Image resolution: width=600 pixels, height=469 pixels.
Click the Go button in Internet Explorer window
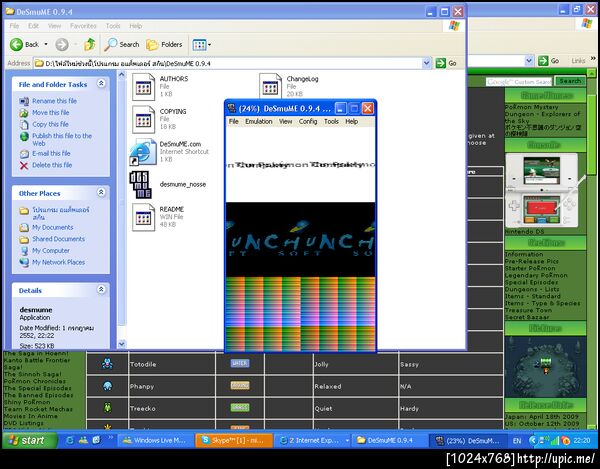[549, 61]
